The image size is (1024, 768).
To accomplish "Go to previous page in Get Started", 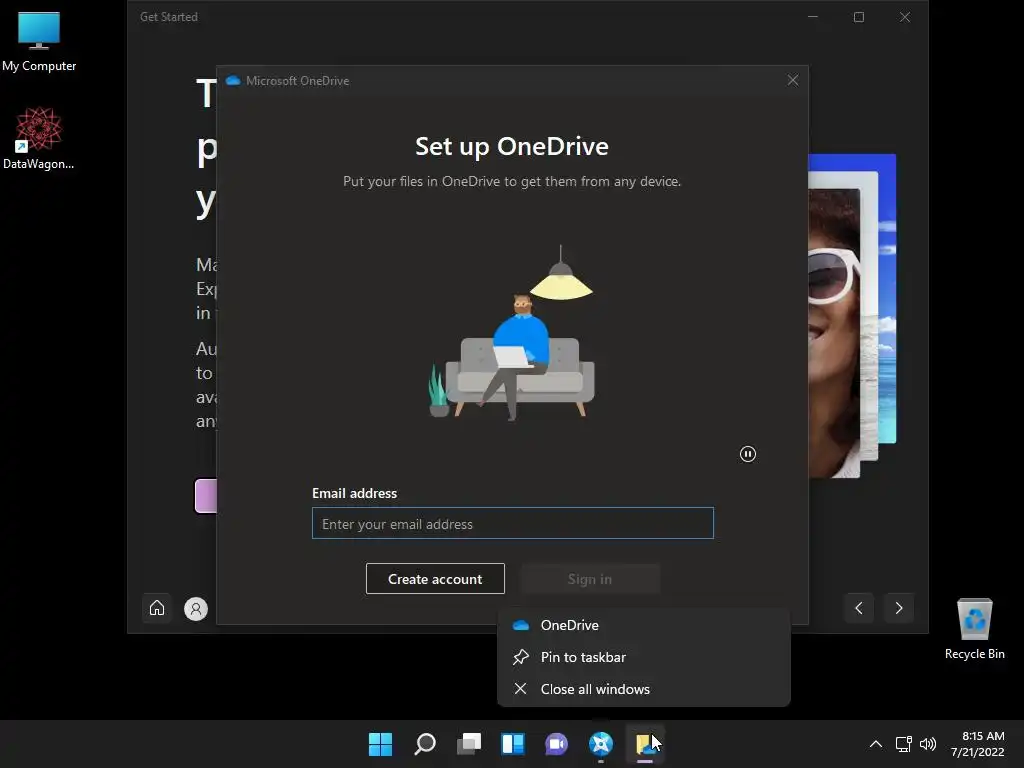I will [859, 608].
